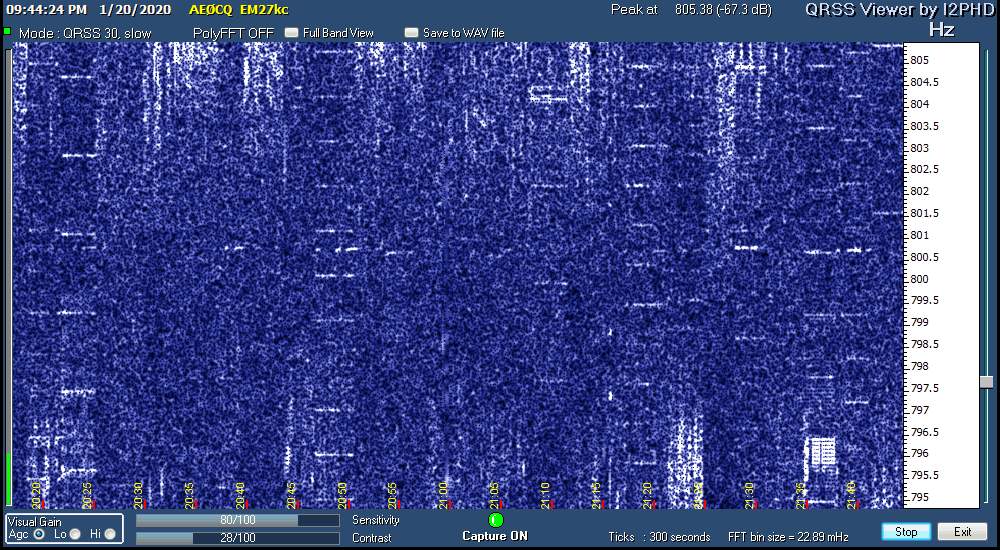Click the 20:30 time marker on waterfall
The height and width of the screenshot is (550, 1000).
click(x=138, y=492)
